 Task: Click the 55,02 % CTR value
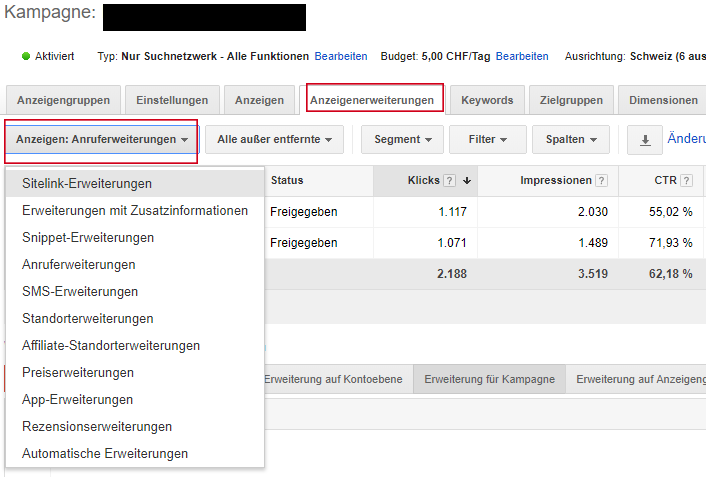(x=670, y=212)
